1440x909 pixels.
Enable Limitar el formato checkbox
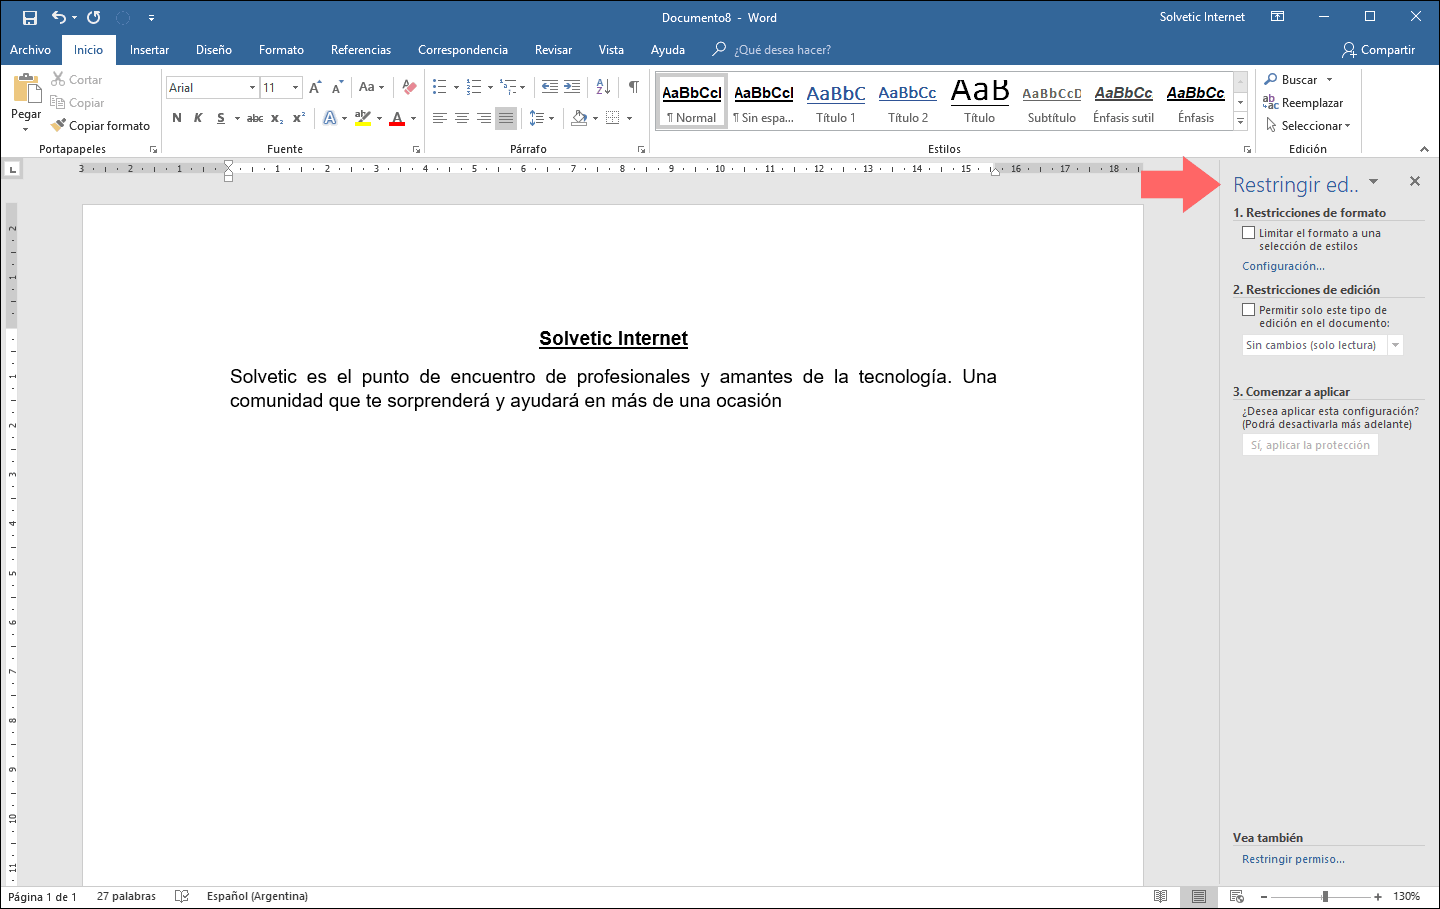pyautogui.click(x=1248, y=233)
